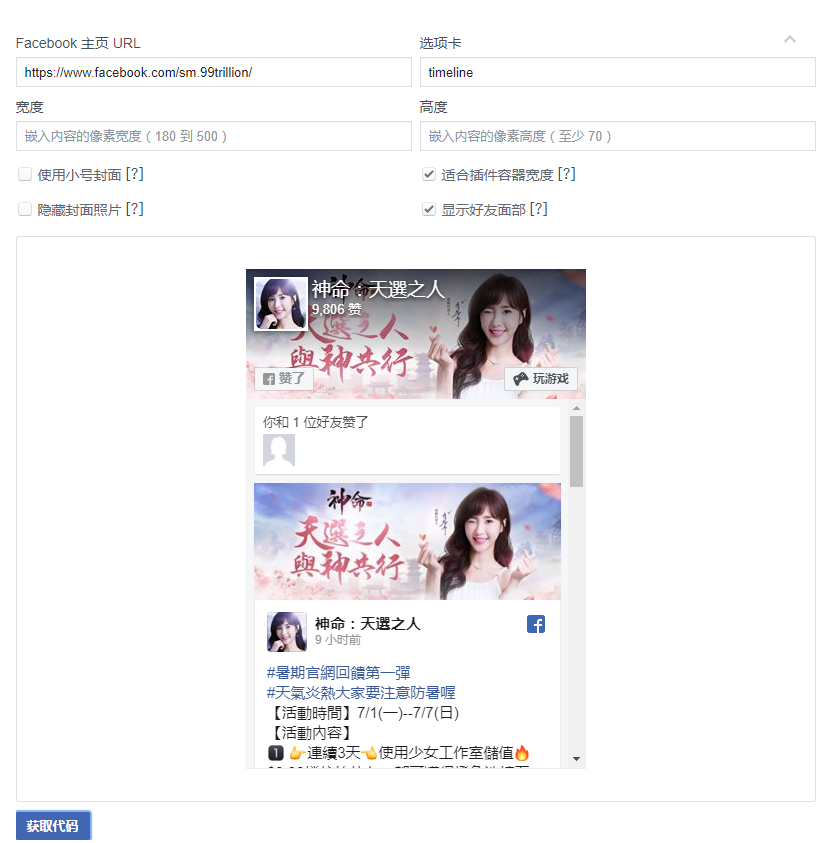Click the Facebook logo icon in the post
829x843 pixels.
535,624
